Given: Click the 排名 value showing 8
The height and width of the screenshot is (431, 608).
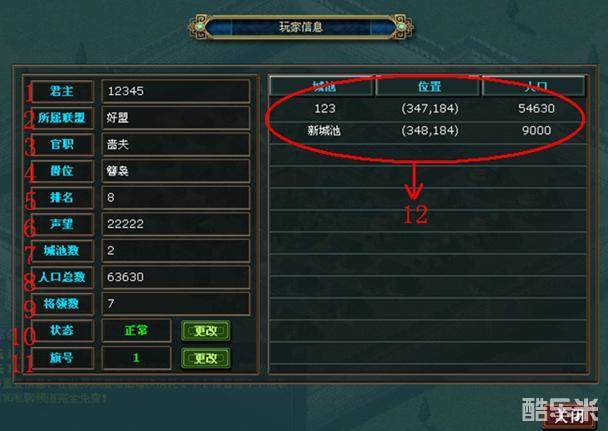Looking at the screenshot, I should tap(176, 198).
